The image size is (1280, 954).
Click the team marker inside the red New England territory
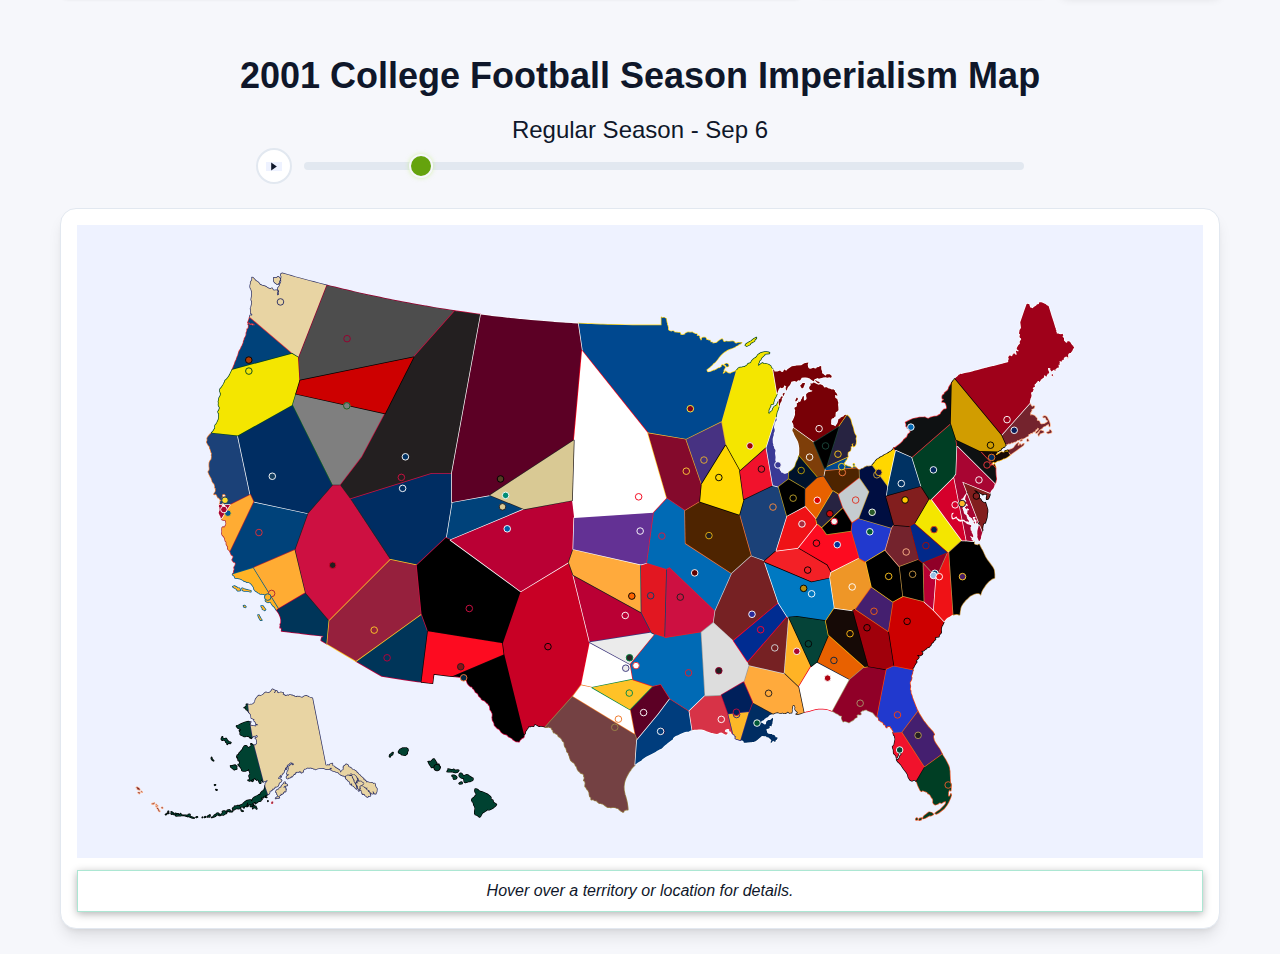click(1007, 420)
